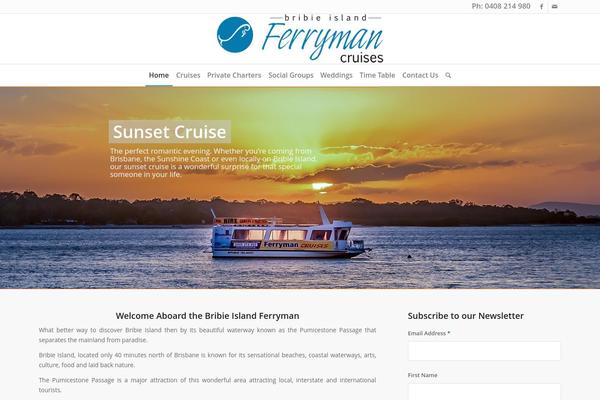The image size is (600, 400).
Task: Click the Welcome Aboard heading
Action: point(207,316)
